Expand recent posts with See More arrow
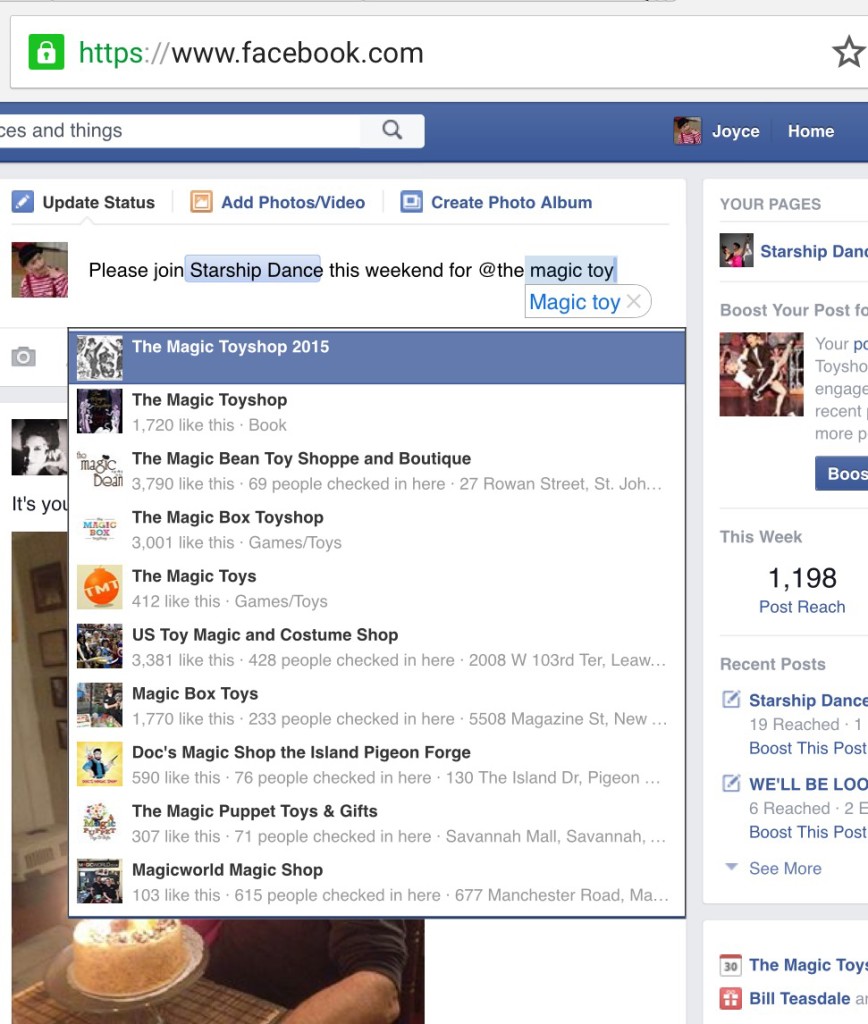 tap(731, 867)
